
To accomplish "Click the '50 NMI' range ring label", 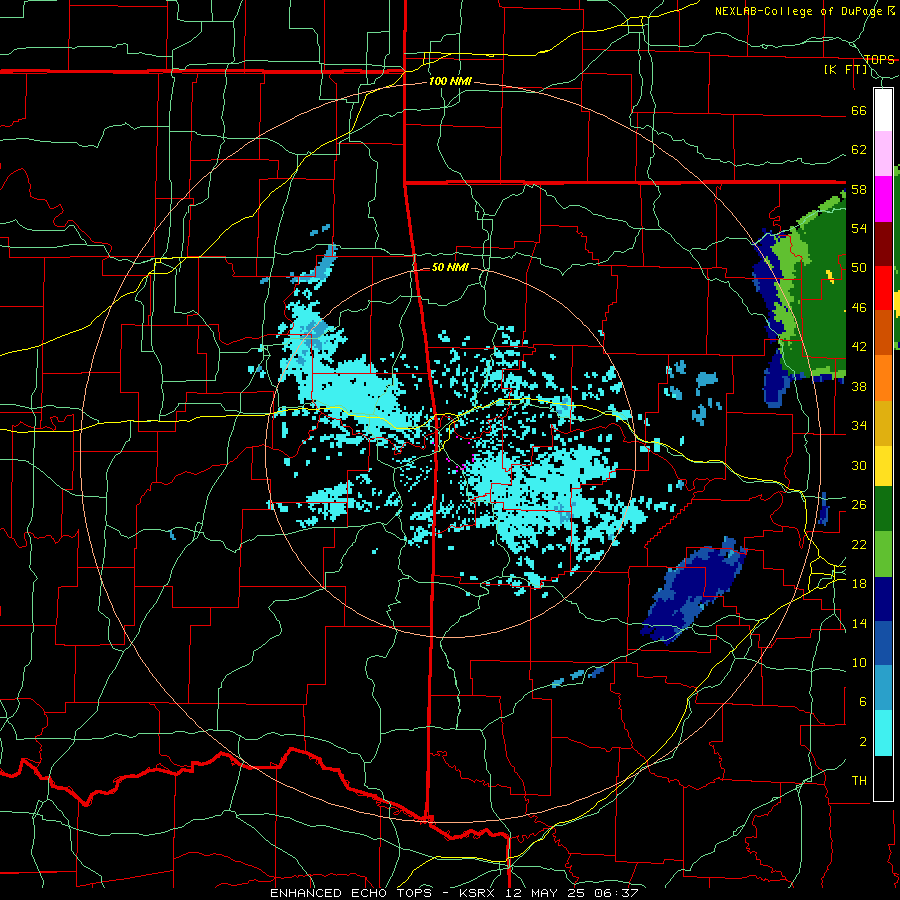I will tap(450, 267).
